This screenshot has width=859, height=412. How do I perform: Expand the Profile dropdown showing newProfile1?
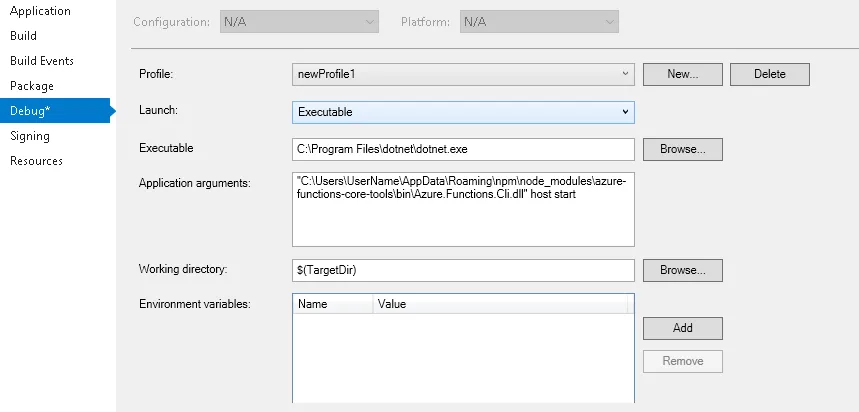point(463,74)
